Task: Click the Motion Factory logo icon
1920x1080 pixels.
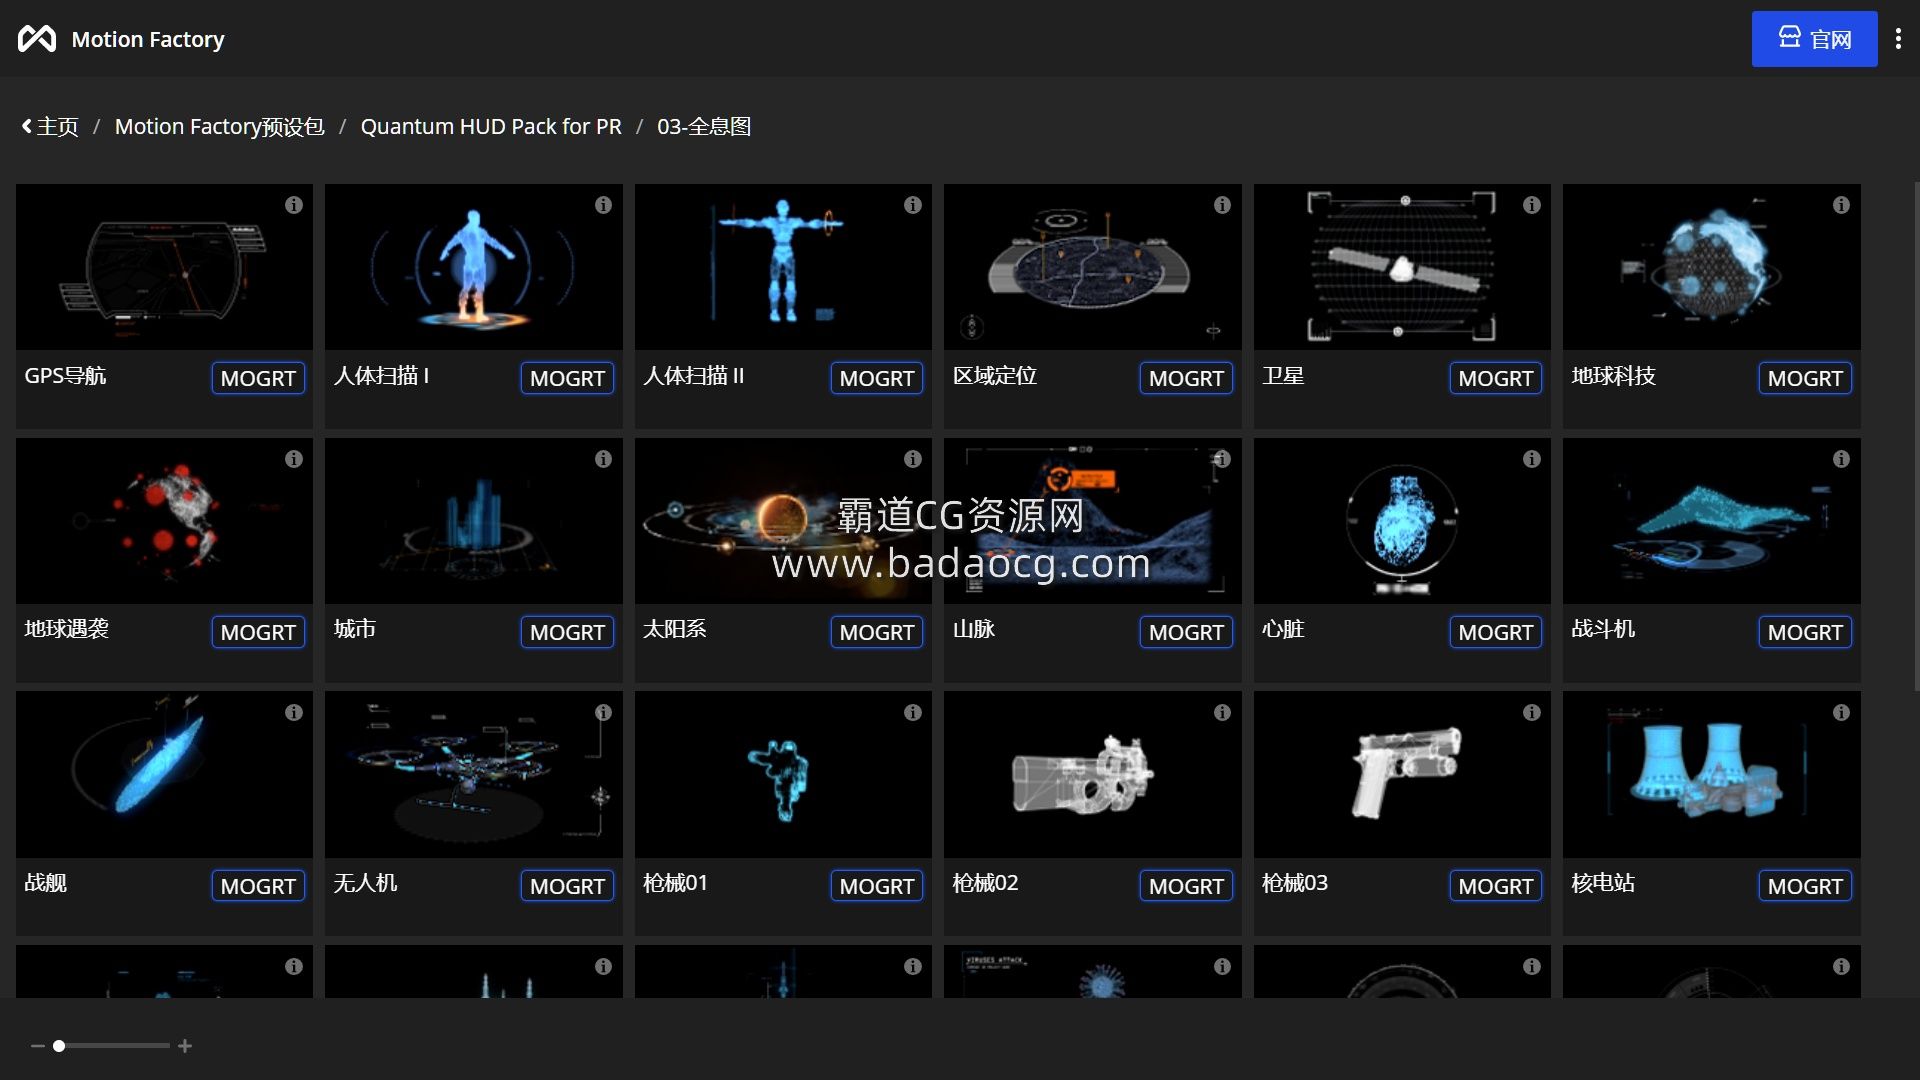Action: (37, 39)
